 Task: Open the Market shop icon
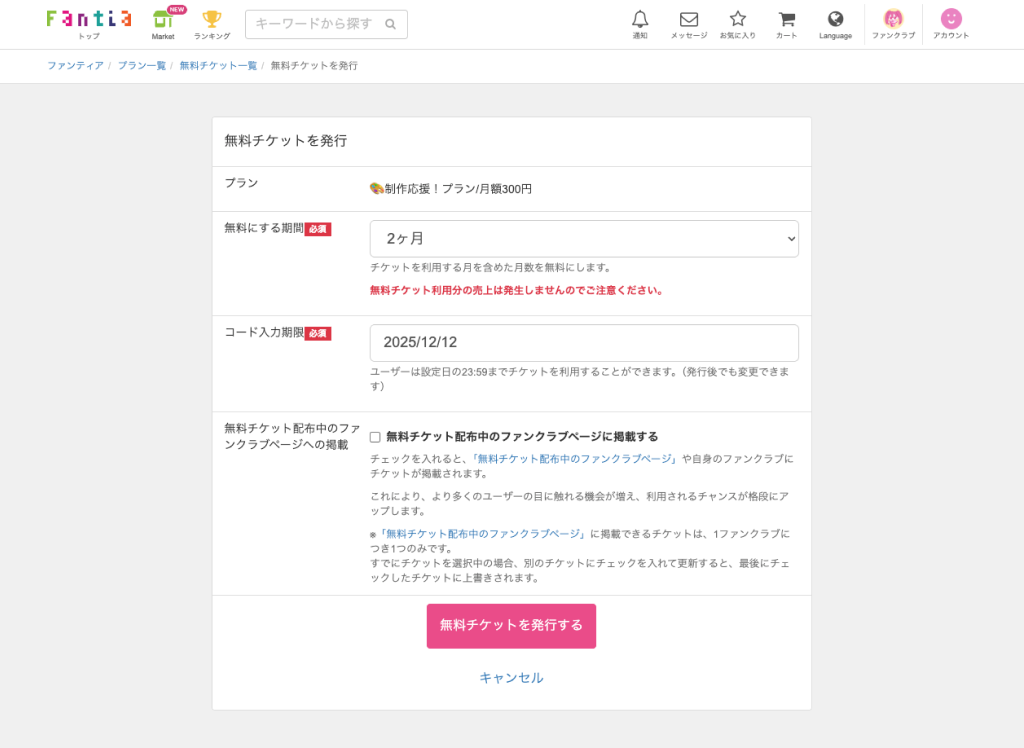(x=163, y=22)
